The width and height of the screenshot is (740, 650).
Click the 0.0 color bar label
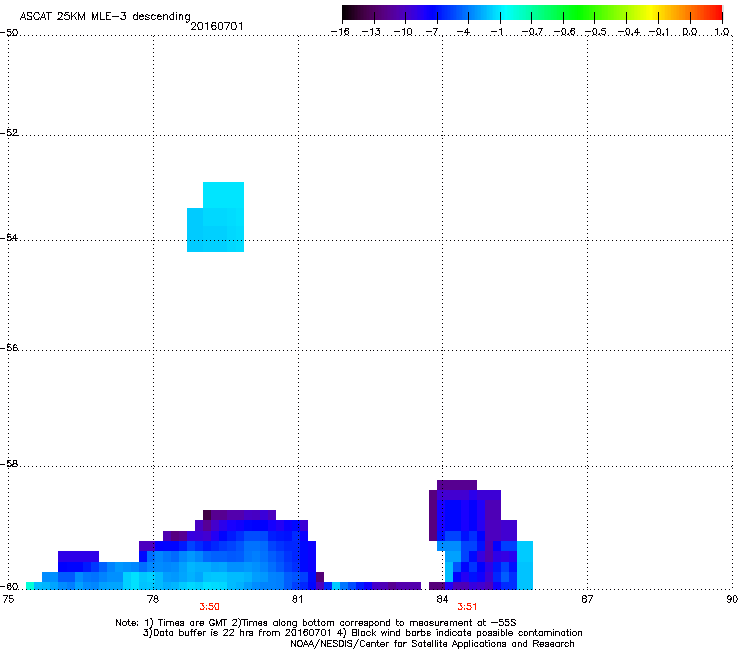[x=690, y=32]
